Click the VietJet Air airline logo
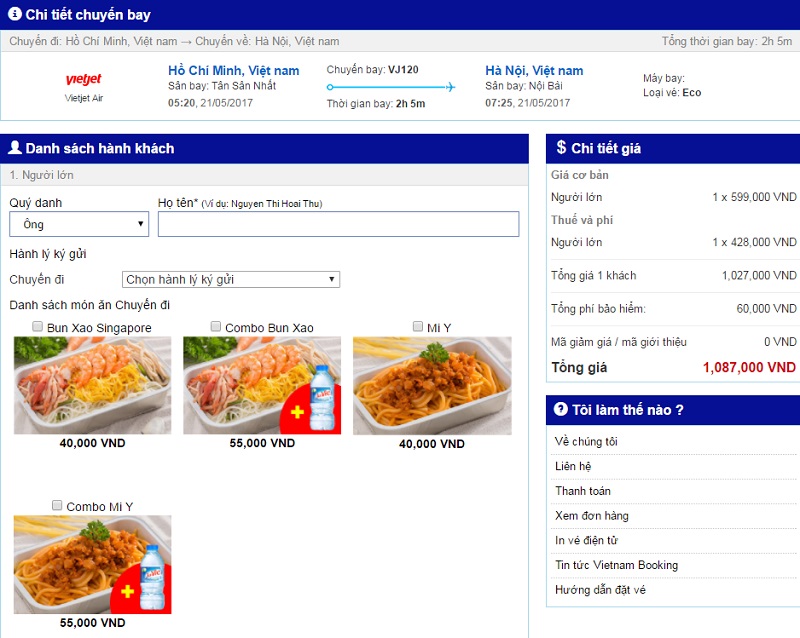 (x=84, y=80)
